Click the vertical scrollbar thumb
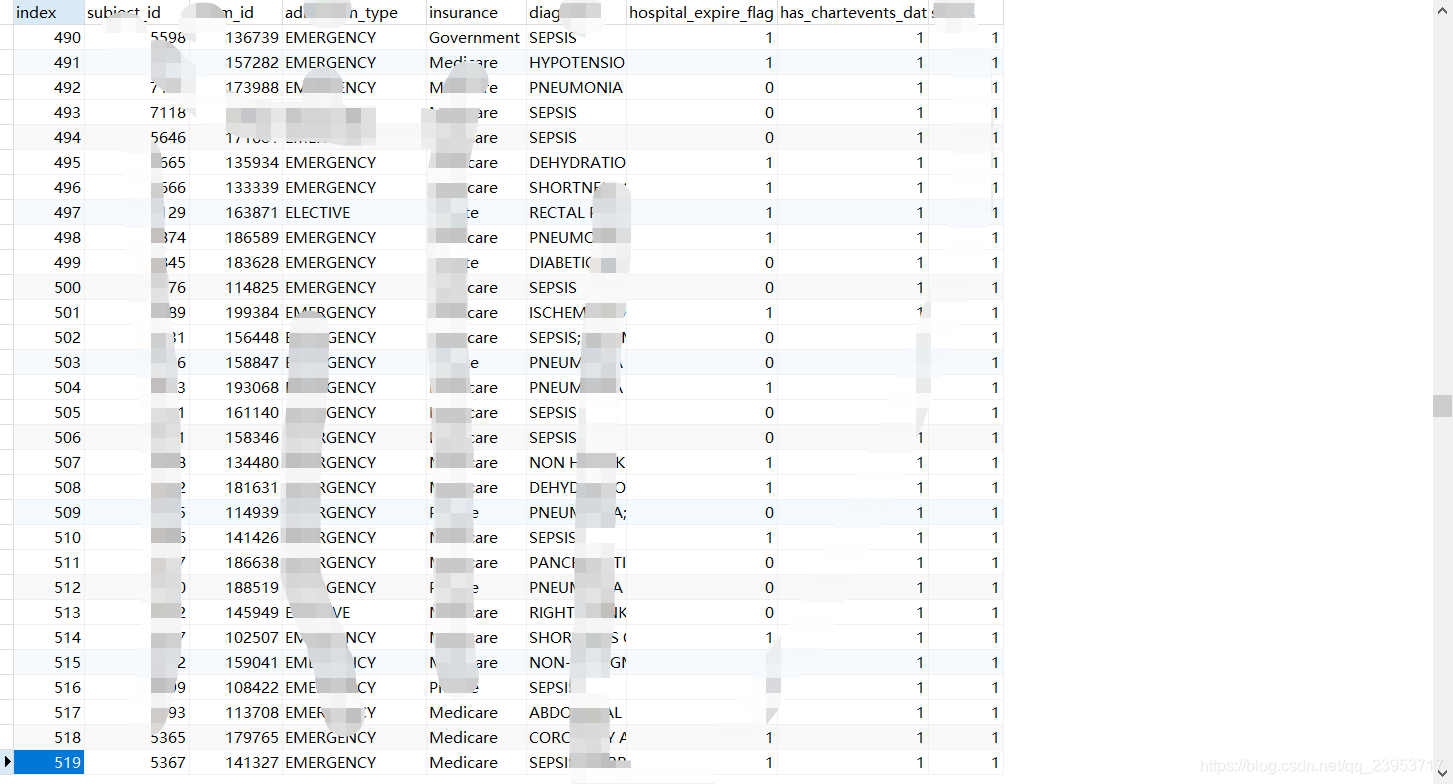This screenshot has height=784, width=1453. [1442, 405]
